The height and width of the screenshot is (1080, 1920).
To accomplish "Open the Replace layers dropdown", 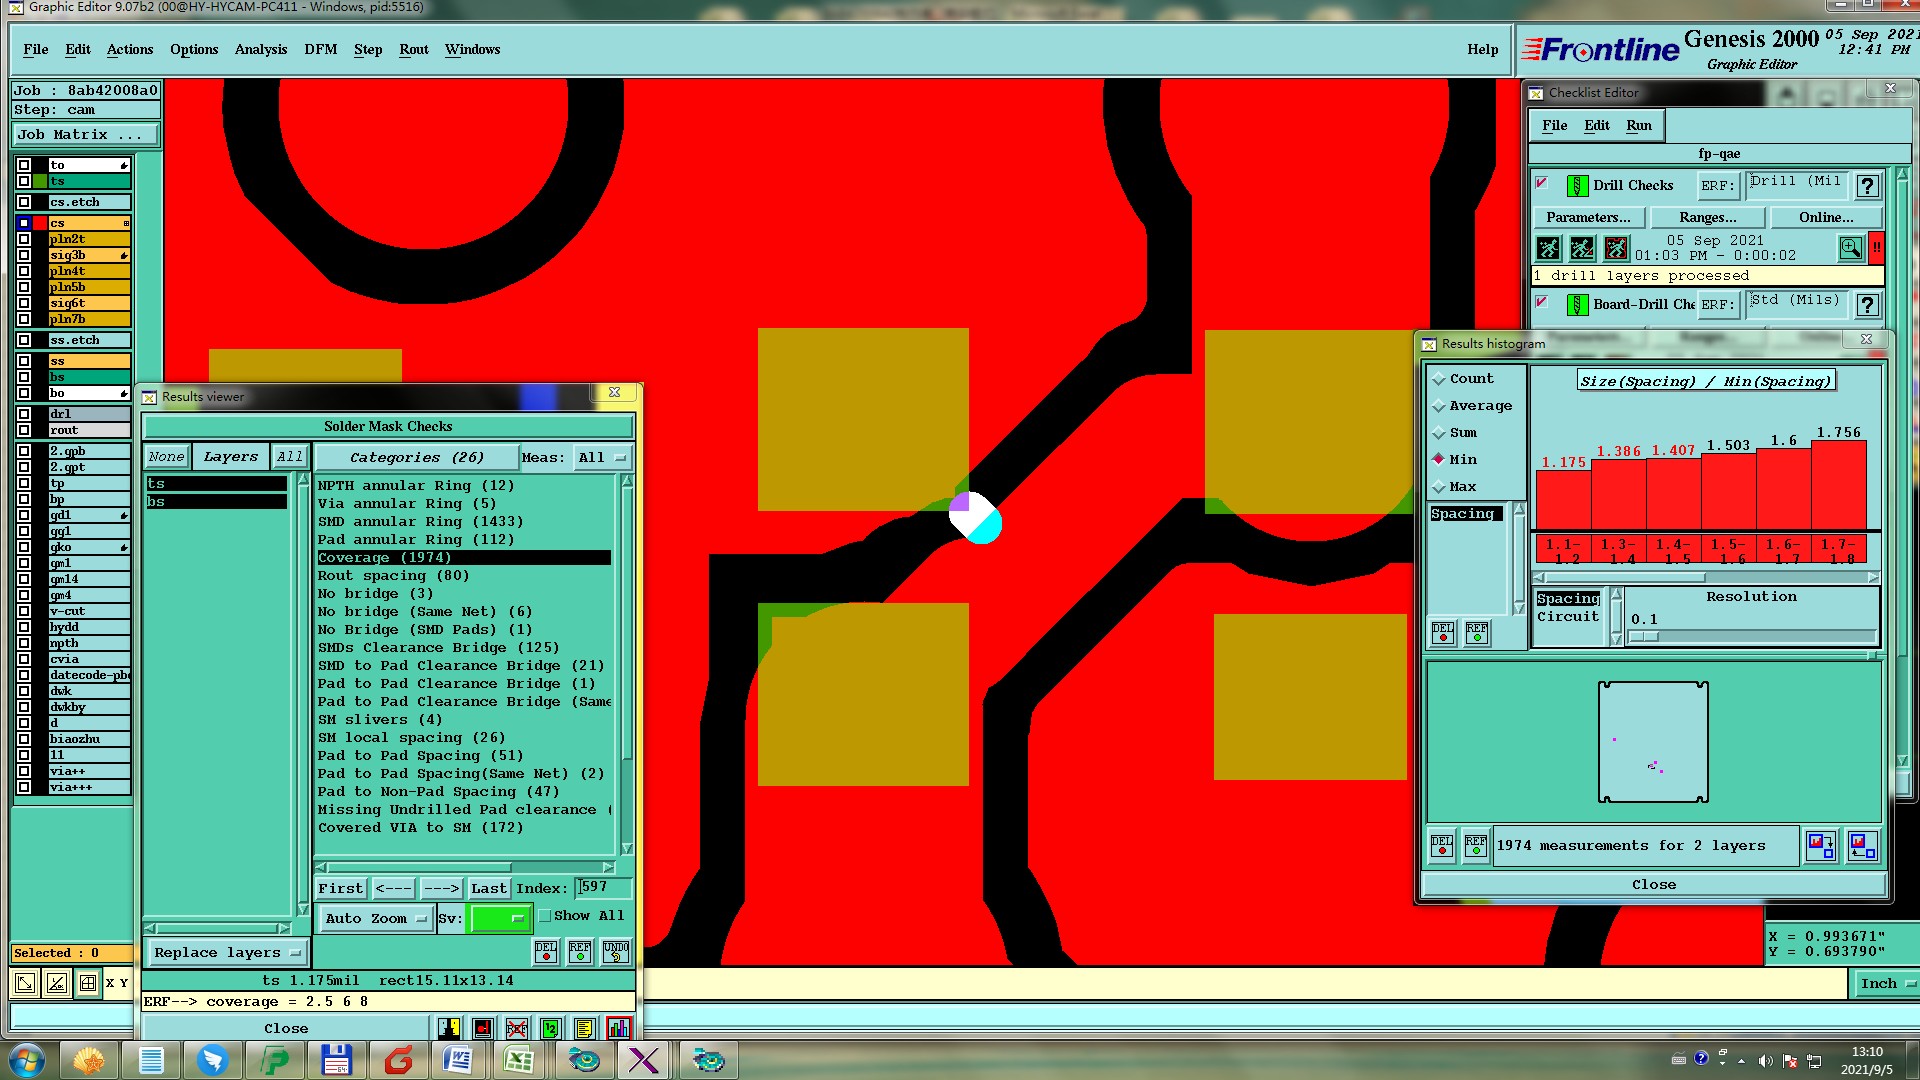I will (x=227, y=952).
